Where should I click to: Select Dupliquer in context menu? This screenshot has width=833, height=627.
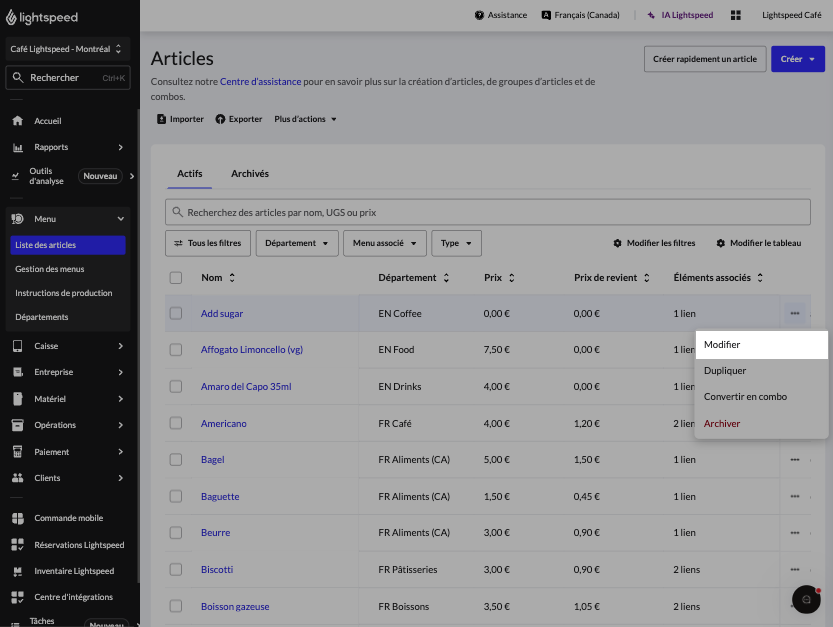(761, 371)
